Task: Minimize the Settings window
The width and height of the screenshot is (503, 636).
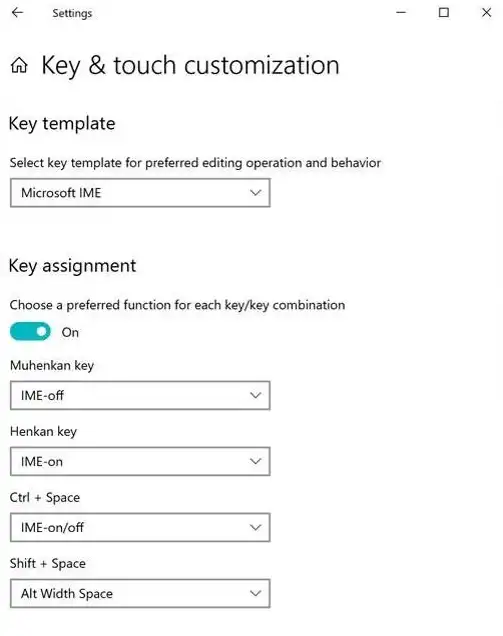Action: [401, 13]
